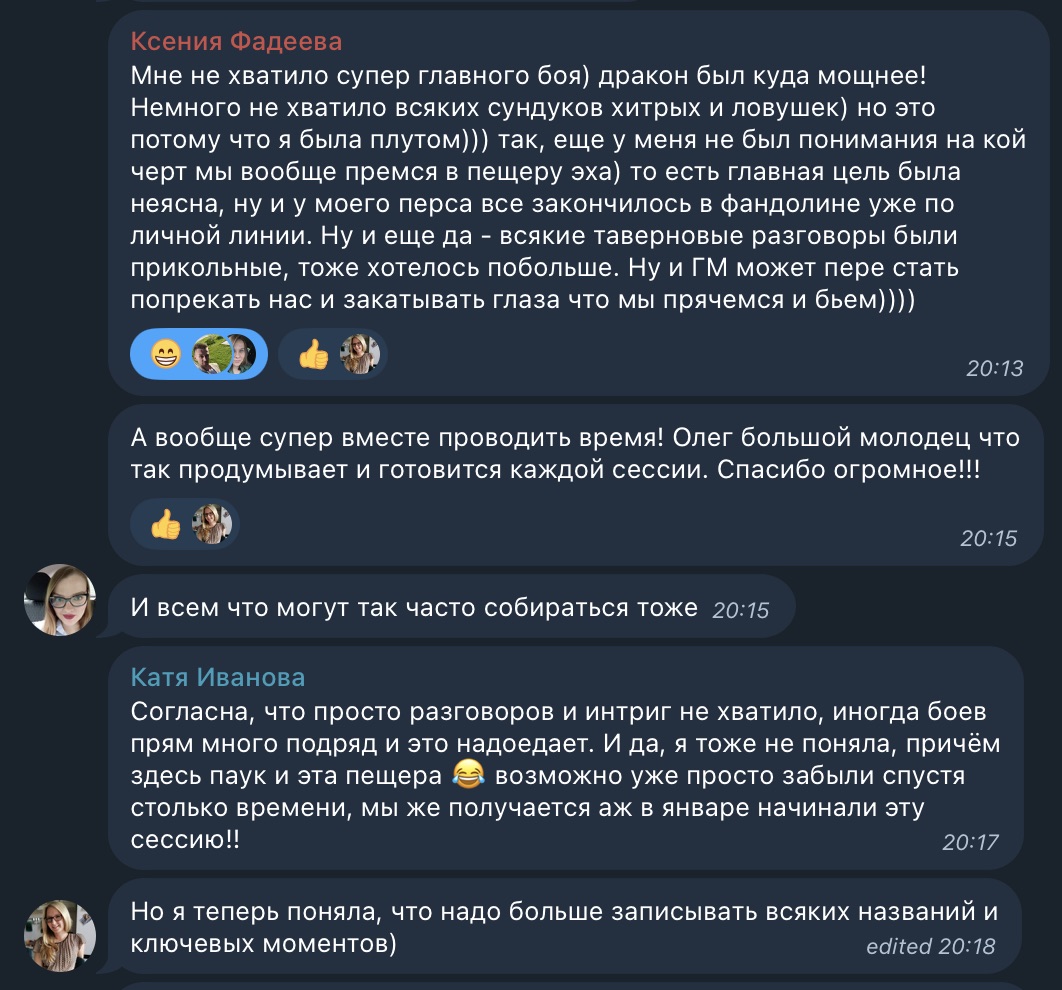
Task: Open avatar of woman with glasses
Action: (60, 600)
